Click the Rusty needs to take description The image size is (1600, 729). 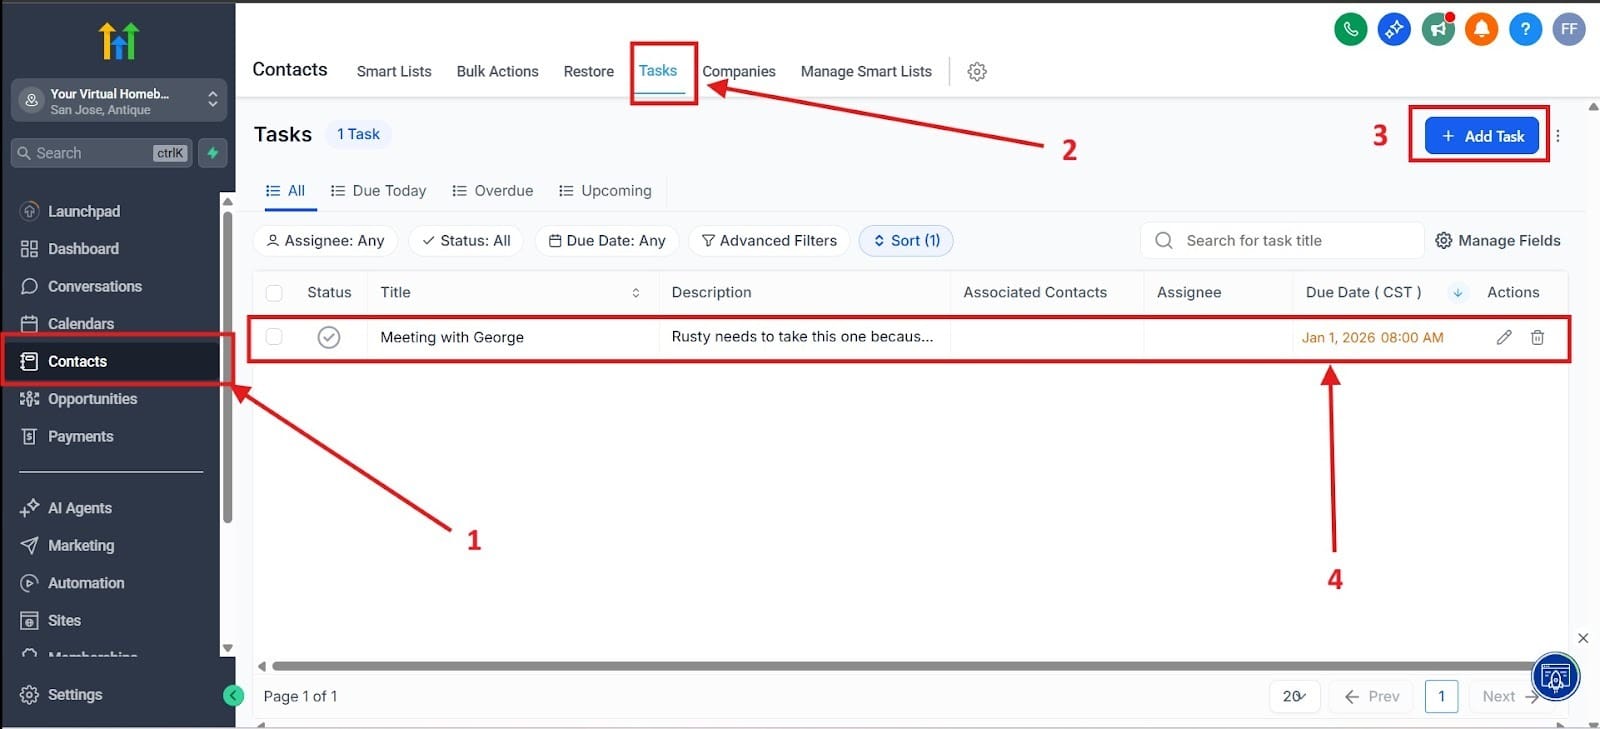802,337
